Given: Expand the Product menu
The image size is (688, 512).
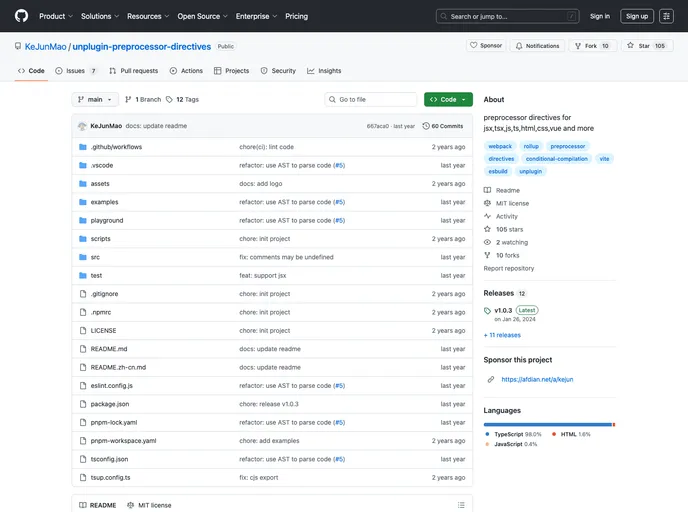Looking at the screenshot, I should [56, 16].
